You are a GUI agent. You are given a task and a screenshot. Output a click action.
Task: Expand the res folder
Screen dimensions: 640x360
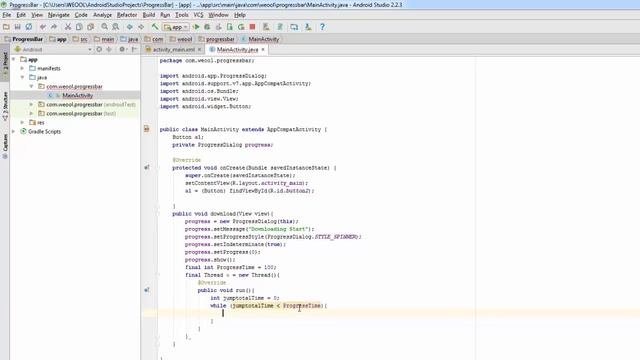pos(22,122)
